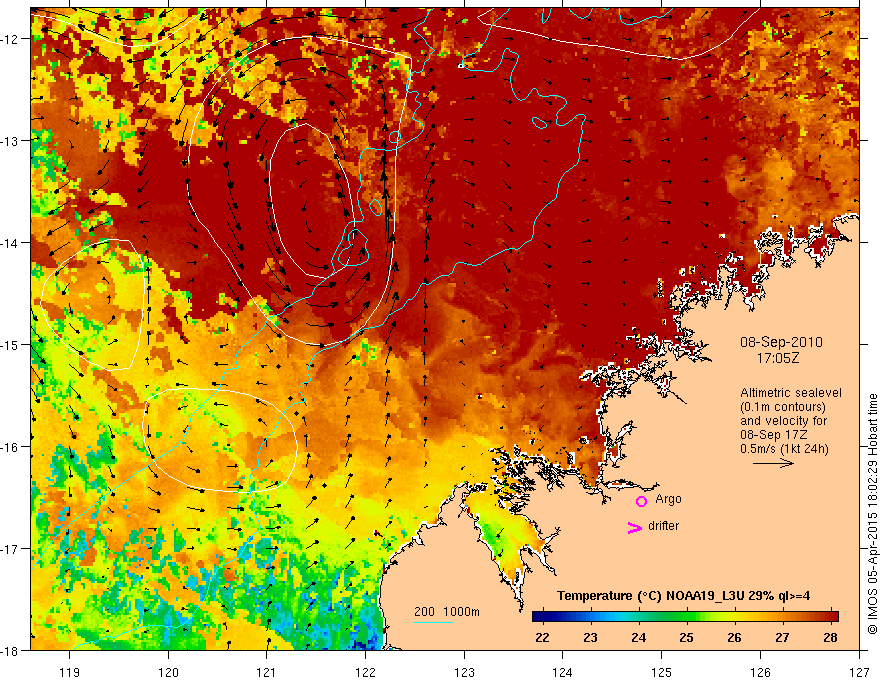Click the colorbar tick label 22
The width and height of the screenshot is (880, 680).
point(542,637)
